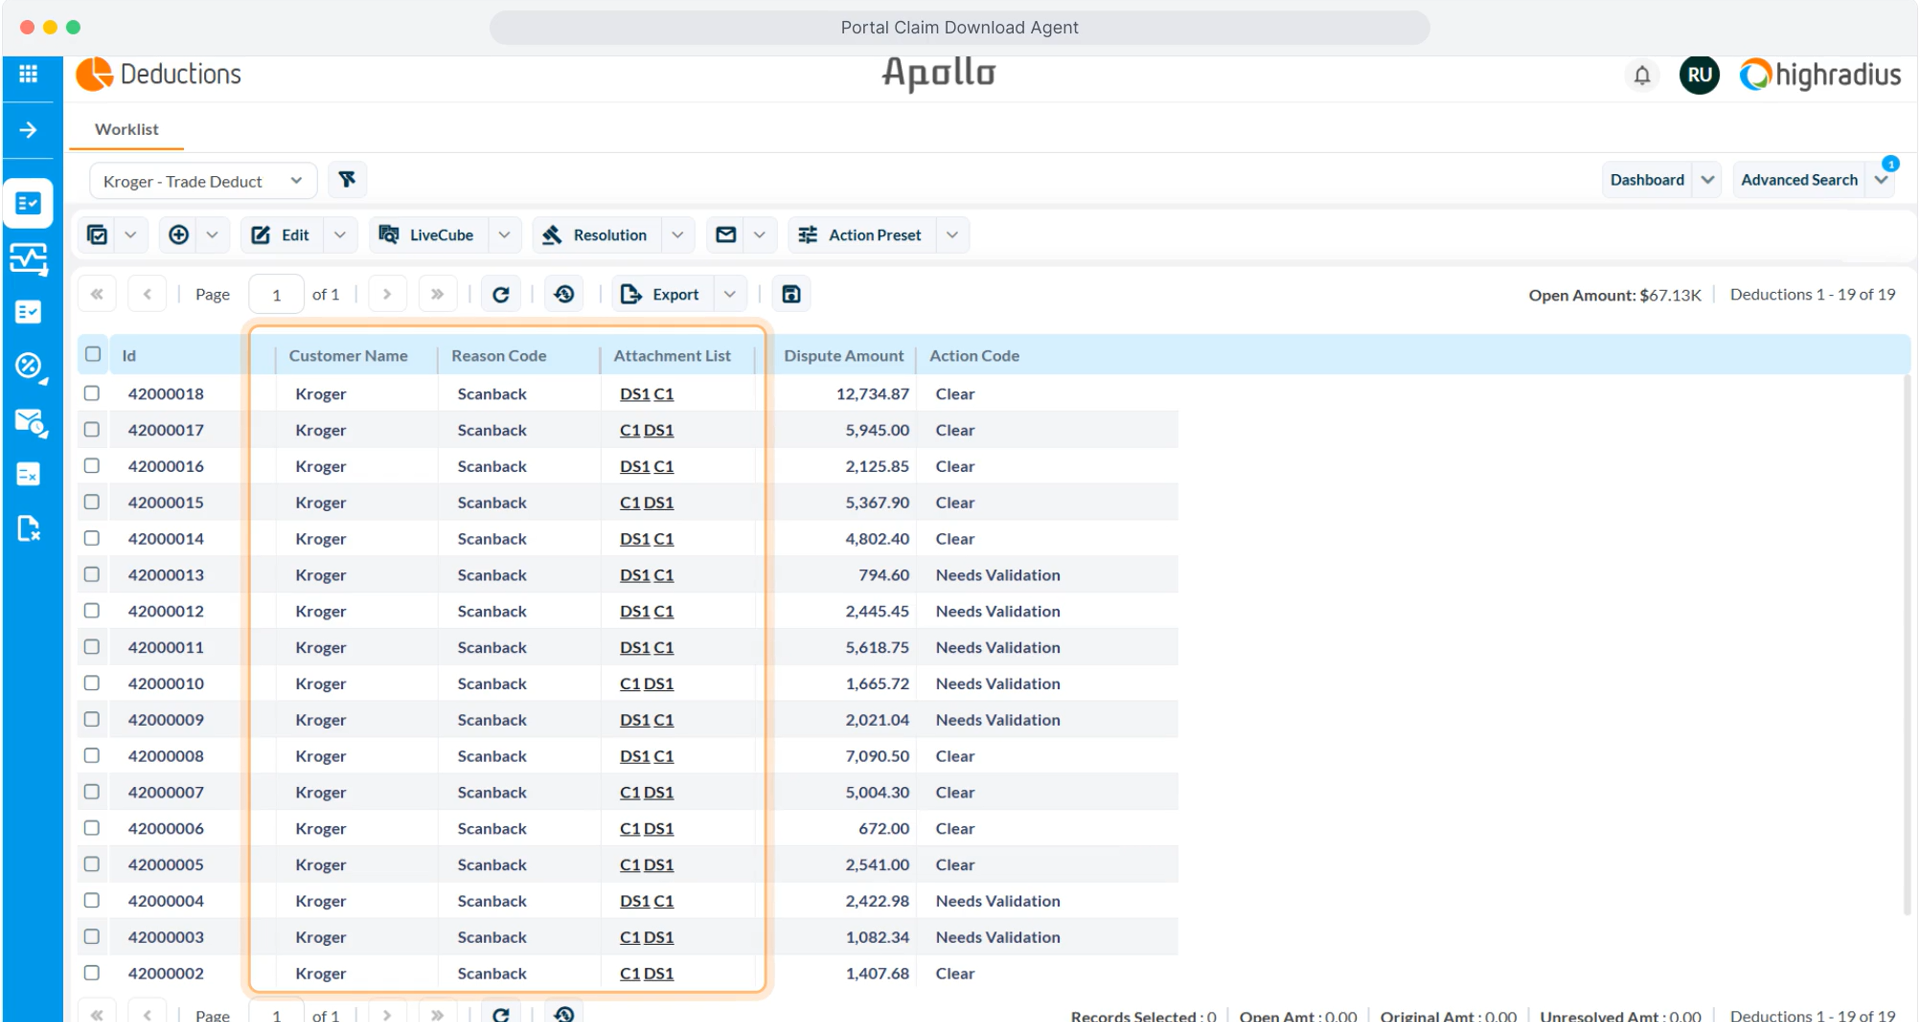Click the Advanced Search button
This screenshot has height=1022, width=1920.
(1798, 180)
